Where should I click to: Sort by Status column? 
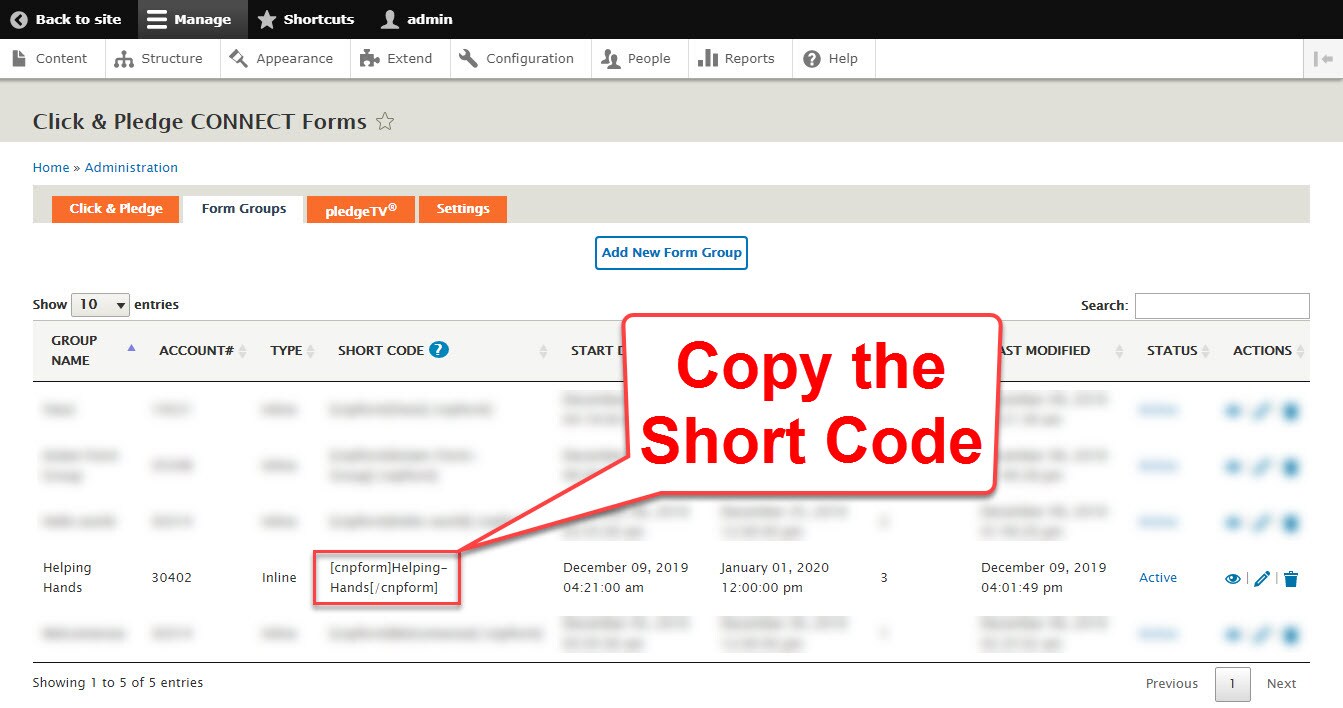pyautogui.click(x=1177, y=351)
